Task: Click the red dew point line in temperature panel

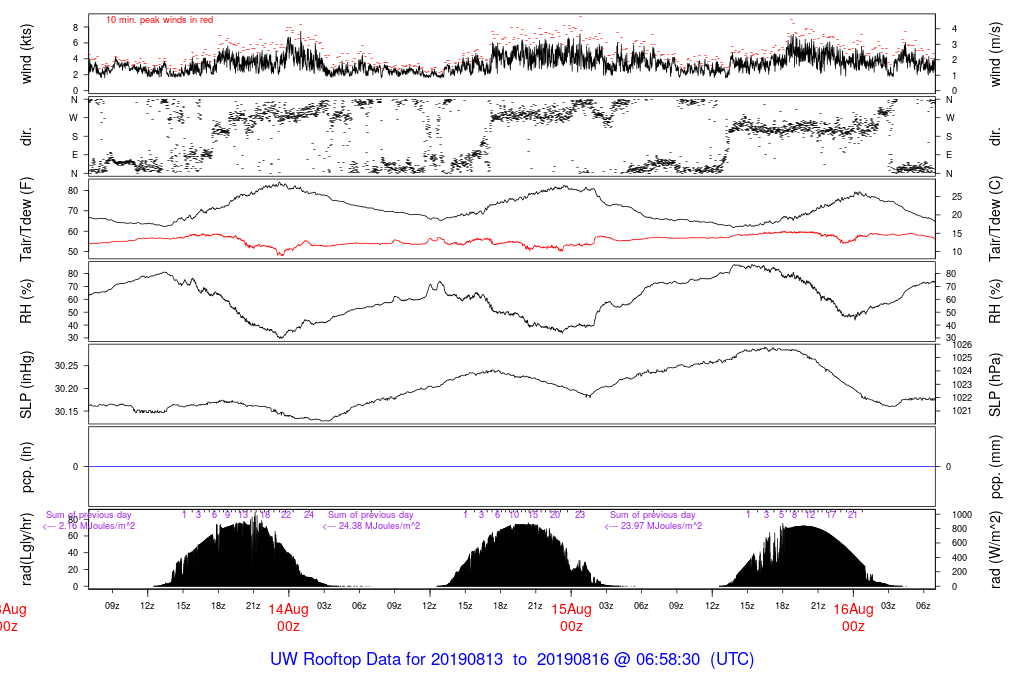Action: coord(512,241)
